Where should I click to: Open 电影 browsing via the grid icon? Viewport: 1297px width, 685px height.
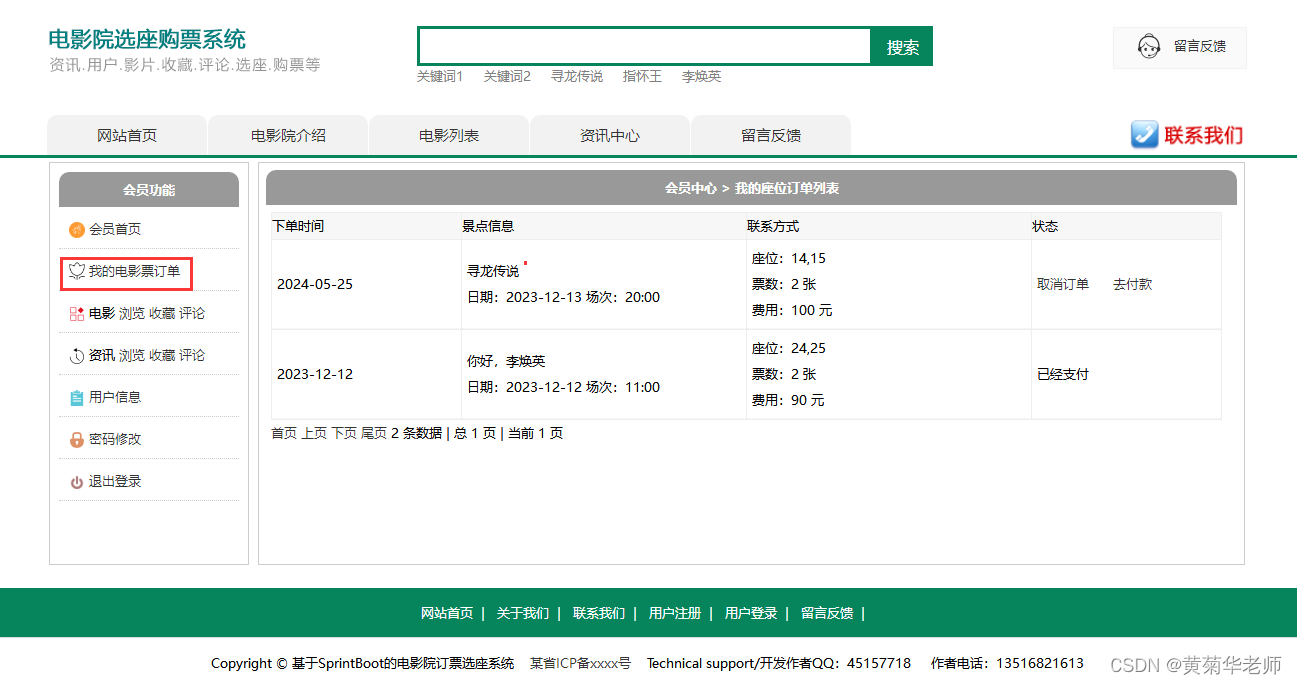[x=76, y=312]
